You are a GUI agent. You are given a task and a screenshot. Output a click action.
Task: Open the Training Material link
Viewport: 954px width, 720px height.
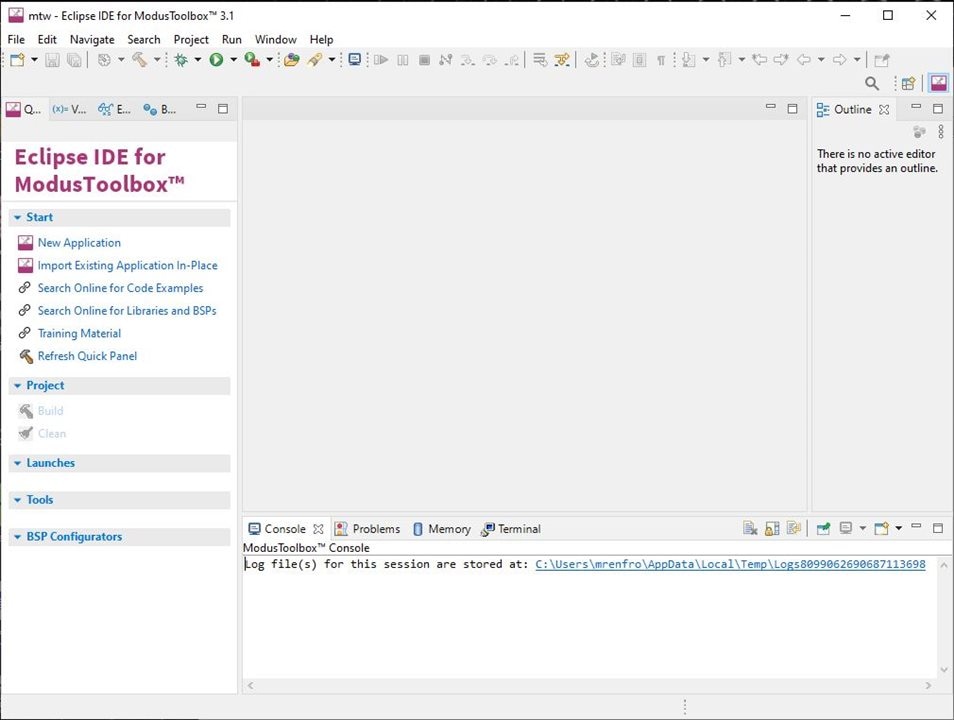[79, 334]
